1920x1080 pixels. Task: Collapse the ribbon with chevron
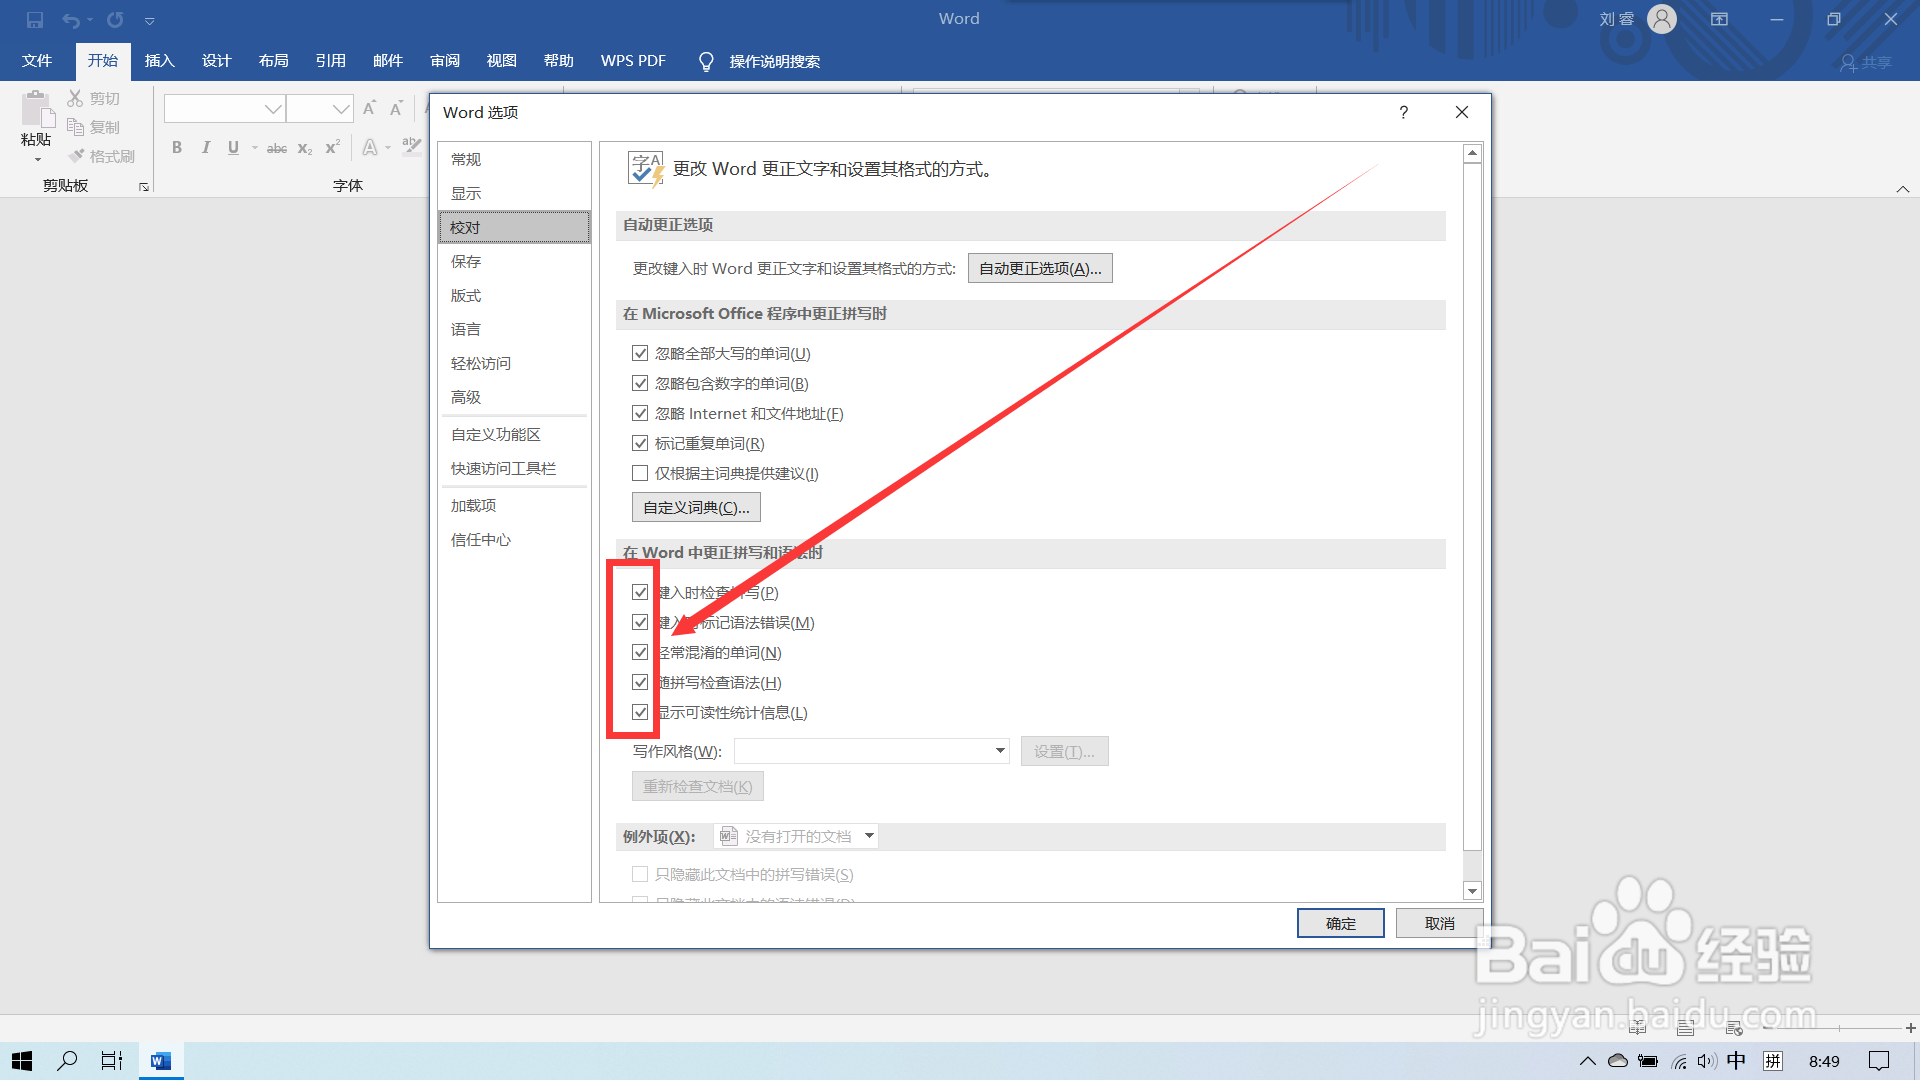(x=1903, y=189)
